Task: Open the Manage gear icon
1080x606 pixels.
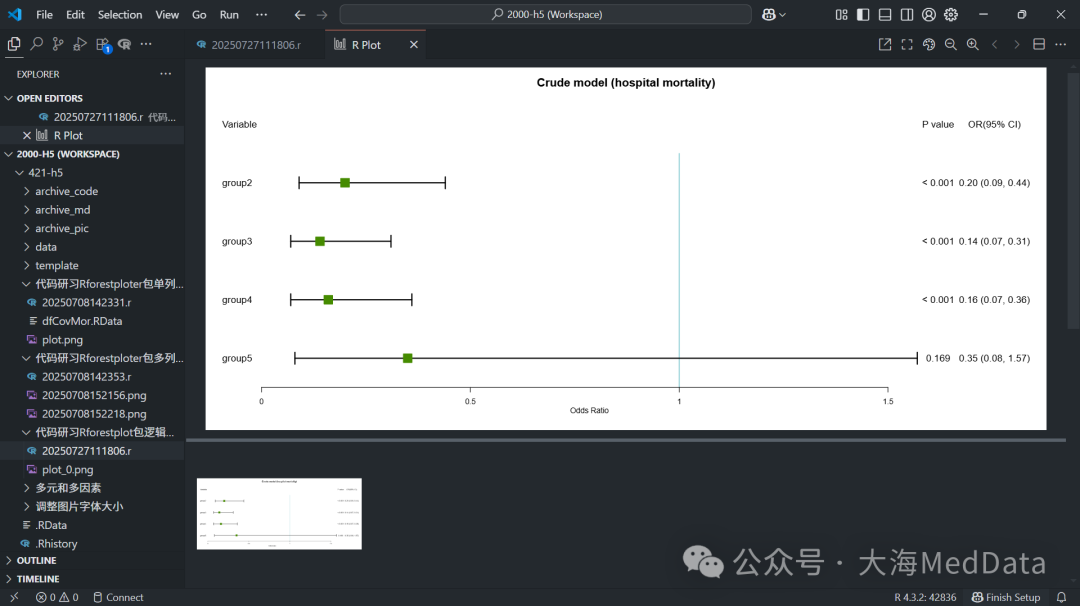Action: tap(951, 14)
